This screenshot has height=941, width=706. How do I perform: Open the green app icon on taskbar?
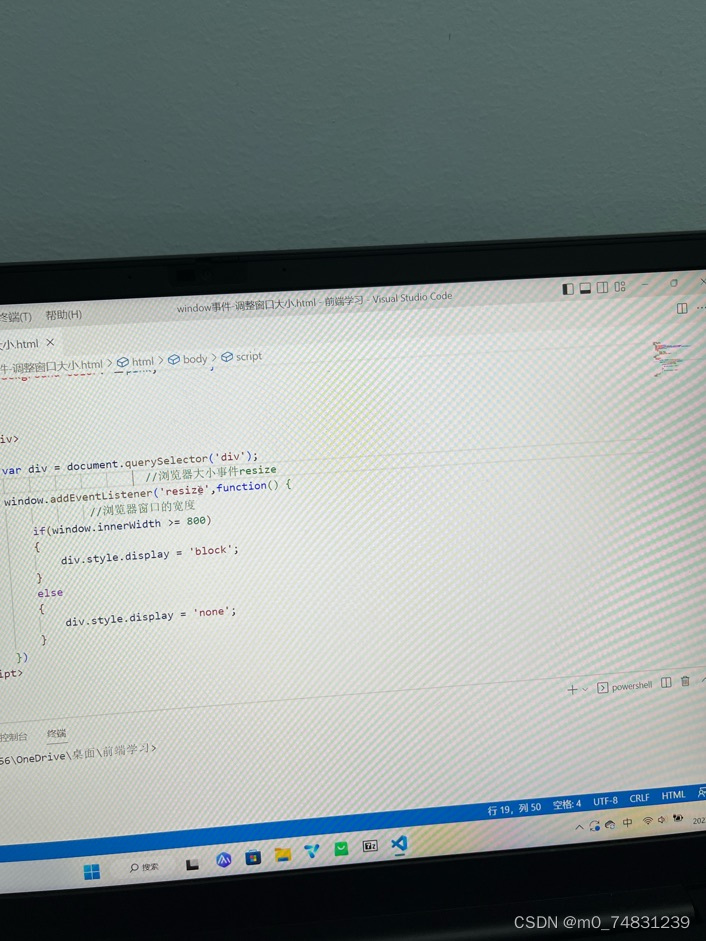coord(341,849)
